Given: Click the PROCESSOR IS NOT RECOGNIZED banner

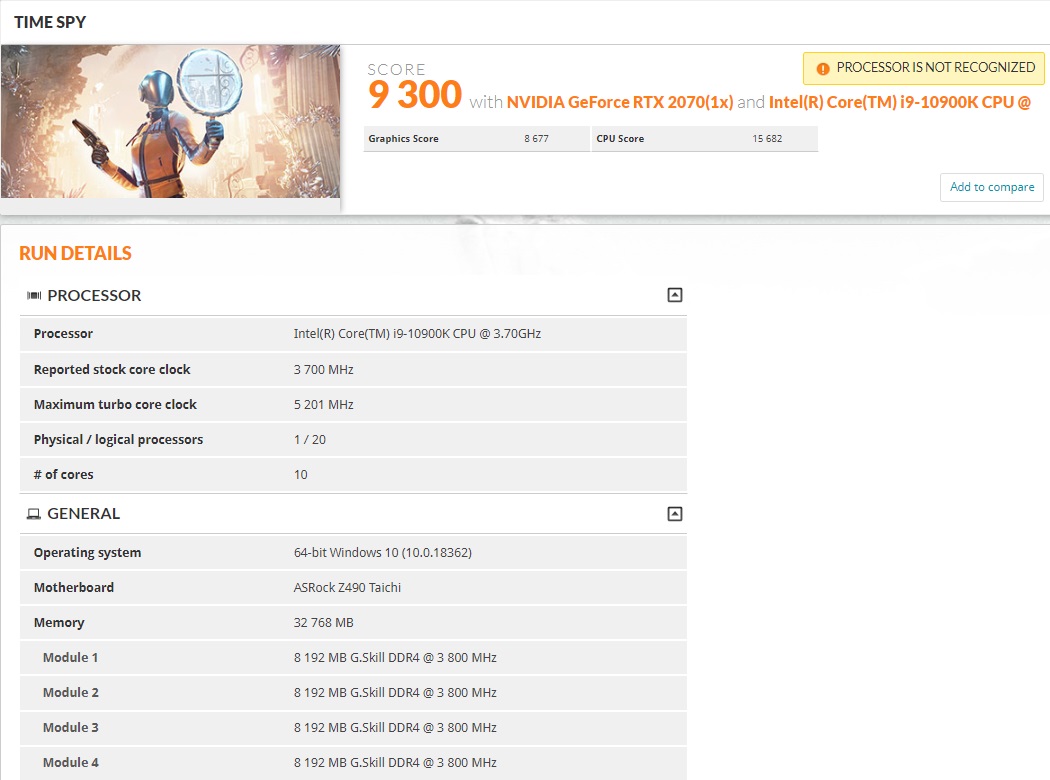Looking at the screenshot, I should click(923, 68).
